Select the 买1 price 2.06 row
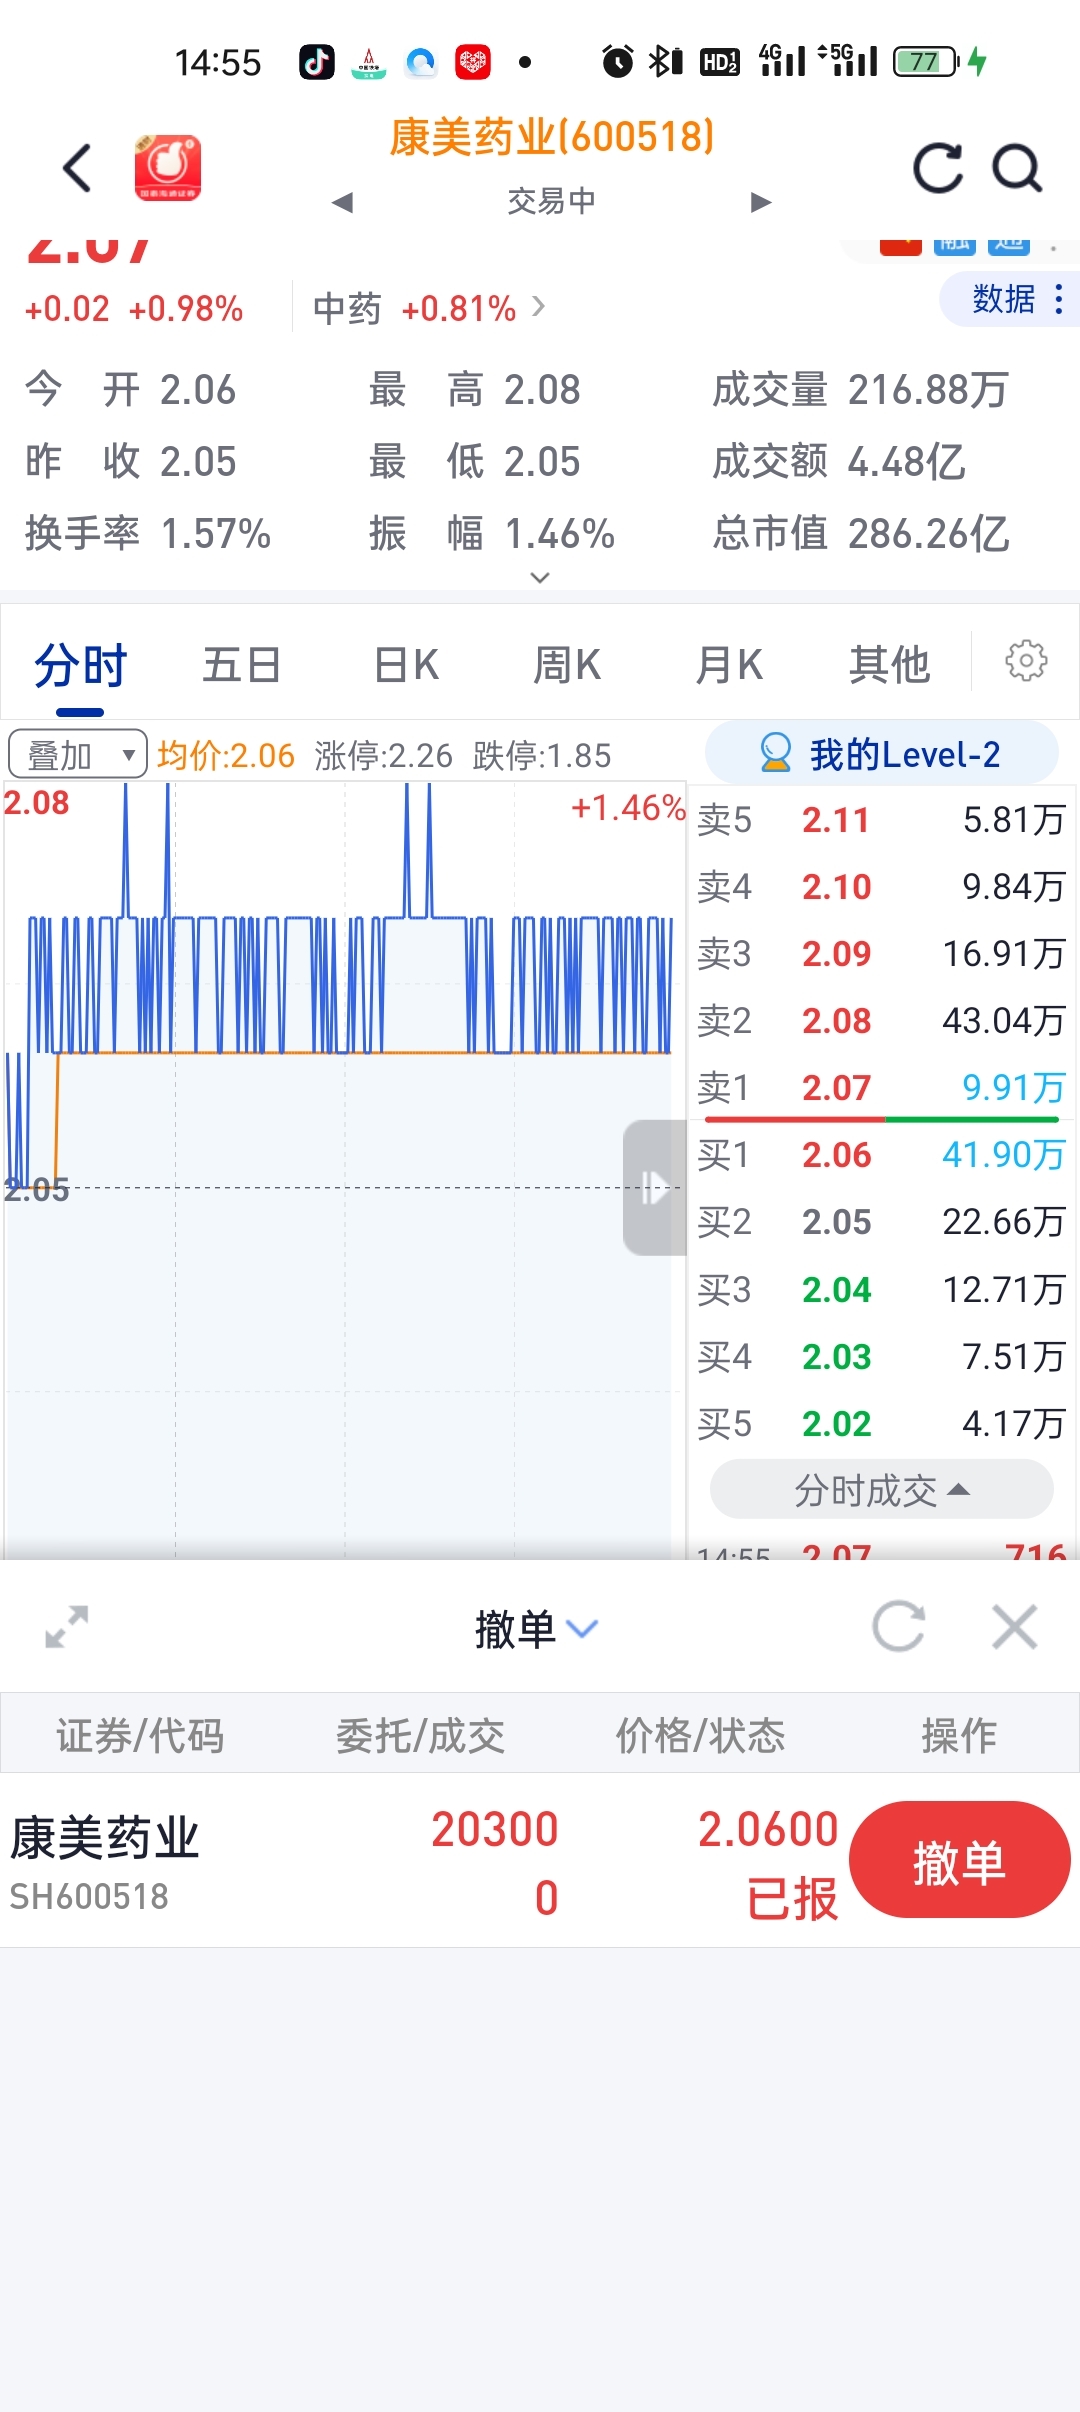This screenshot has height=2412, width=1080. click(x=881, y=1155)
